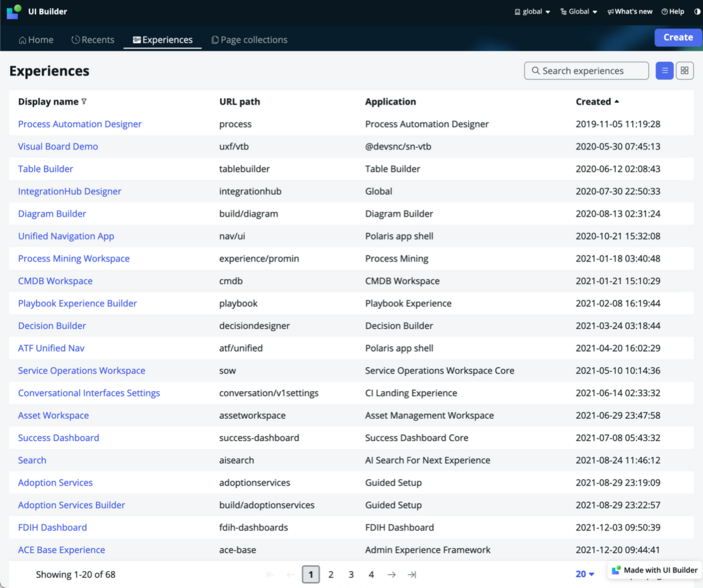Open Process Mining Workspace link
This screenshot has height=588, width=703.
pyautogui.click(x=74, y=259)
